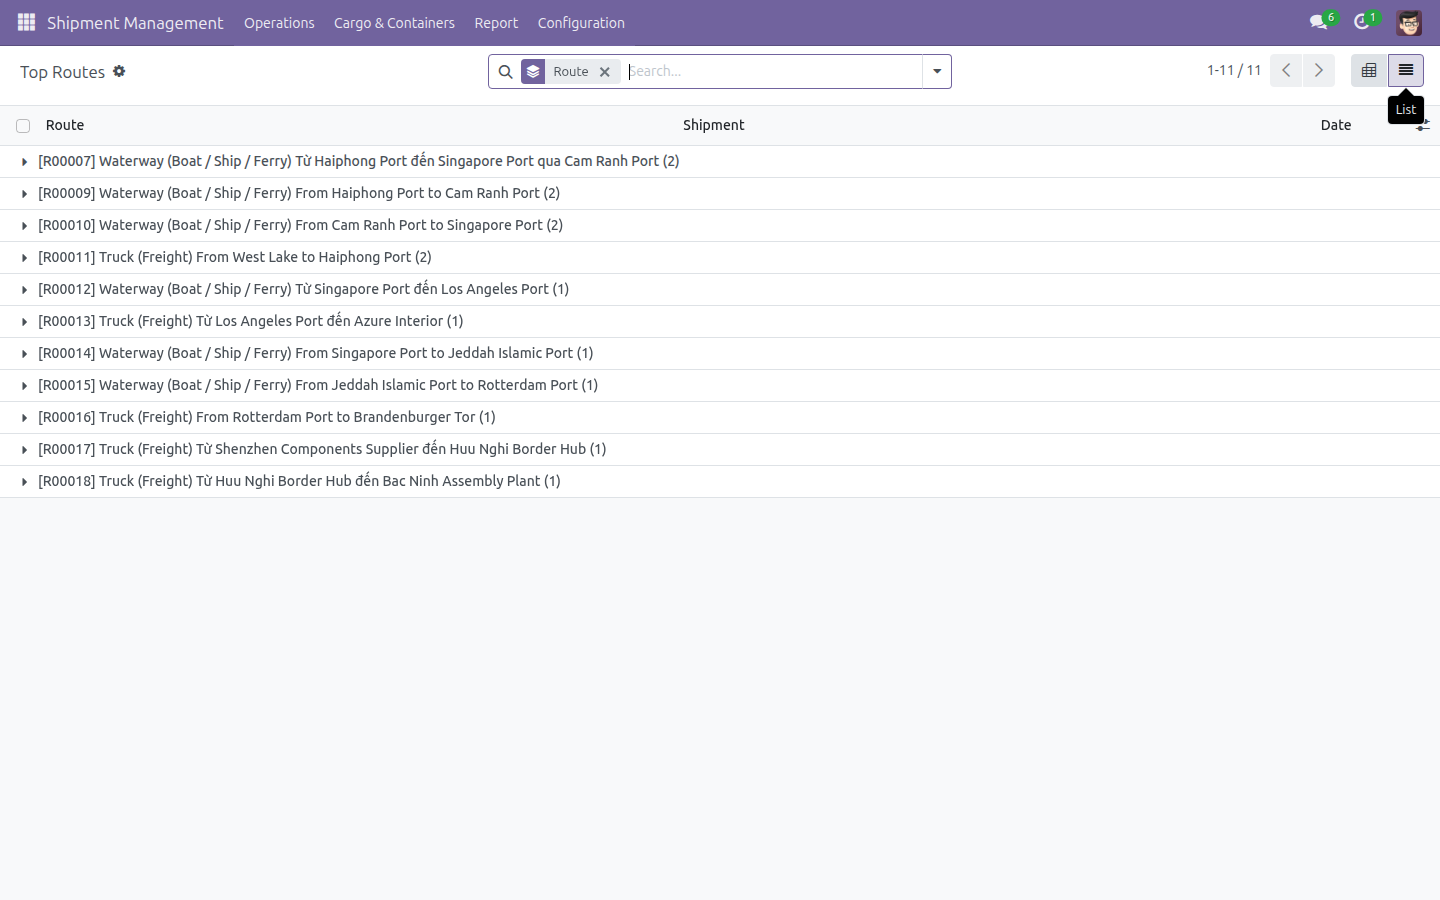Image resolution: width=1440 pixels, height=900 pixels.
Task: Click the 1-11 / 11 pager counter
Action: pyautogui.click(x=1234, y=70)
